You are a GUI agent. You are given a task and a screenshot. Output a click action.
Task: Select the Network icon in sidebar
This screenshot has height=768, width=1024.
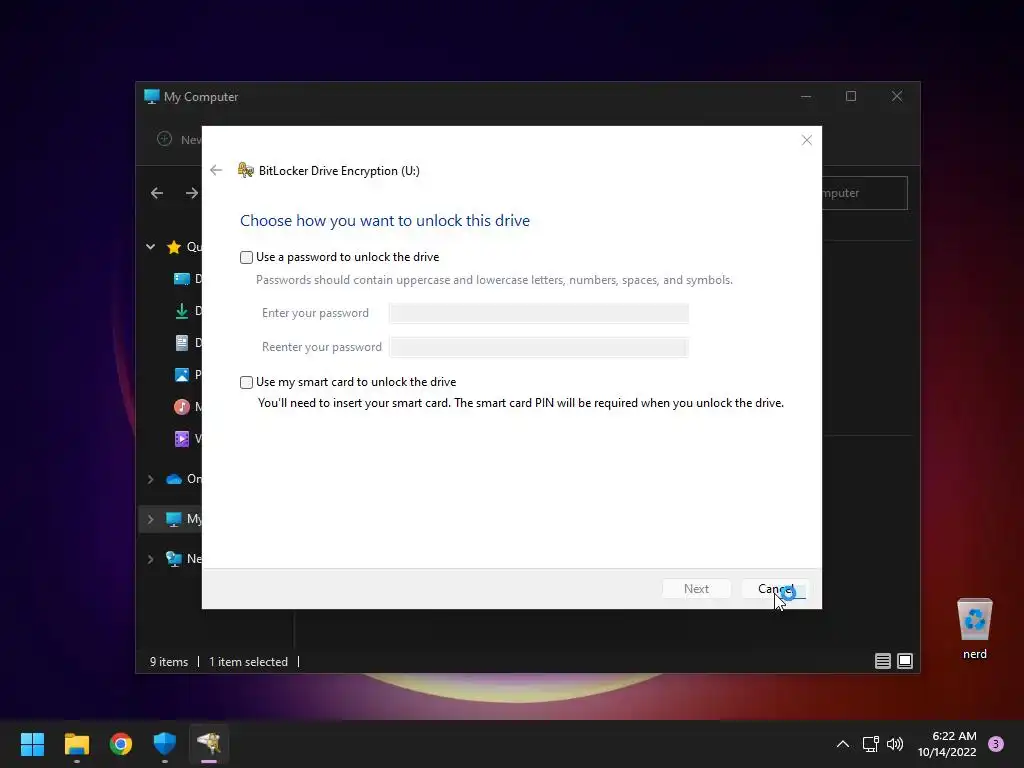(x=174, y=559)
